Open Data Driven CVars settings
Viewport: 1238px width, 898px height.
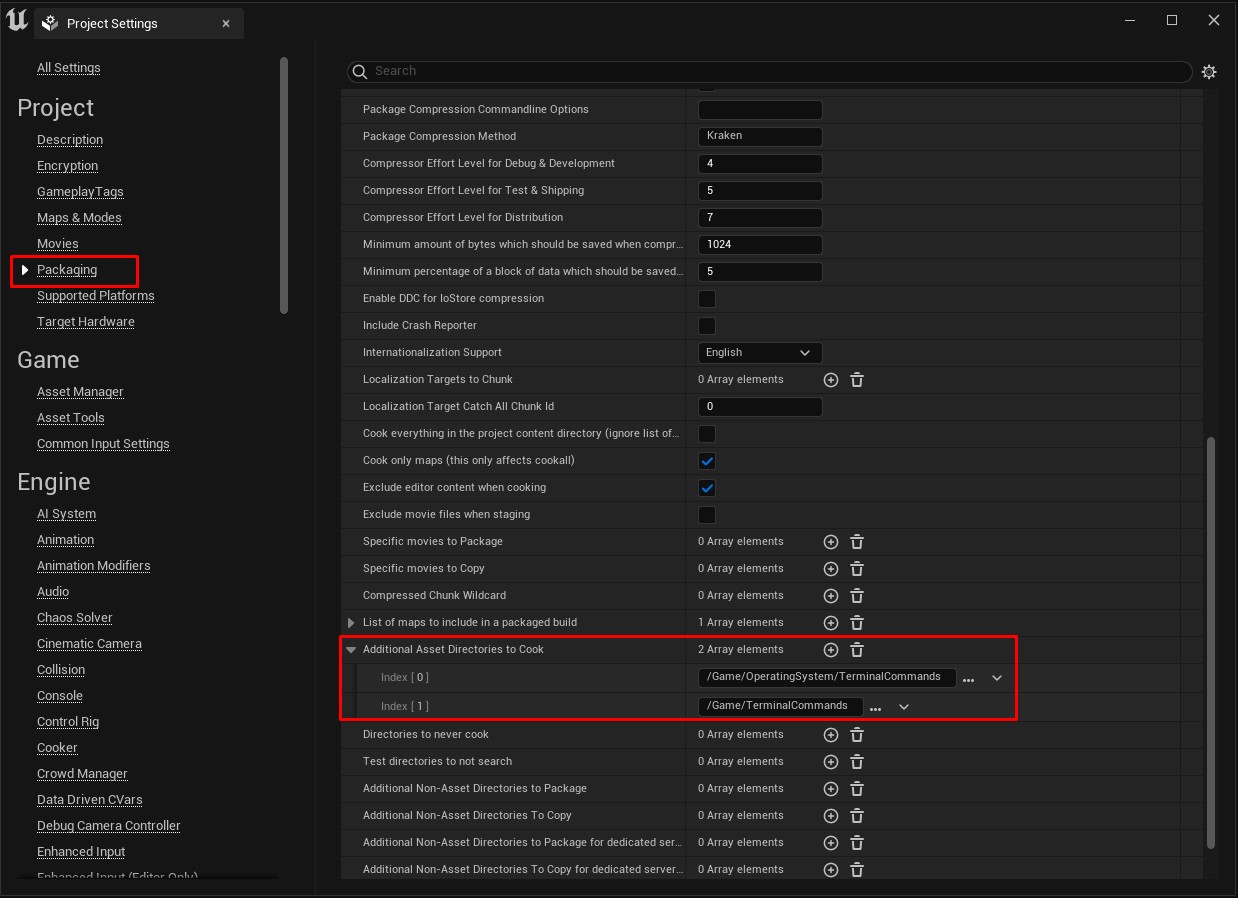tap(90, 800)
